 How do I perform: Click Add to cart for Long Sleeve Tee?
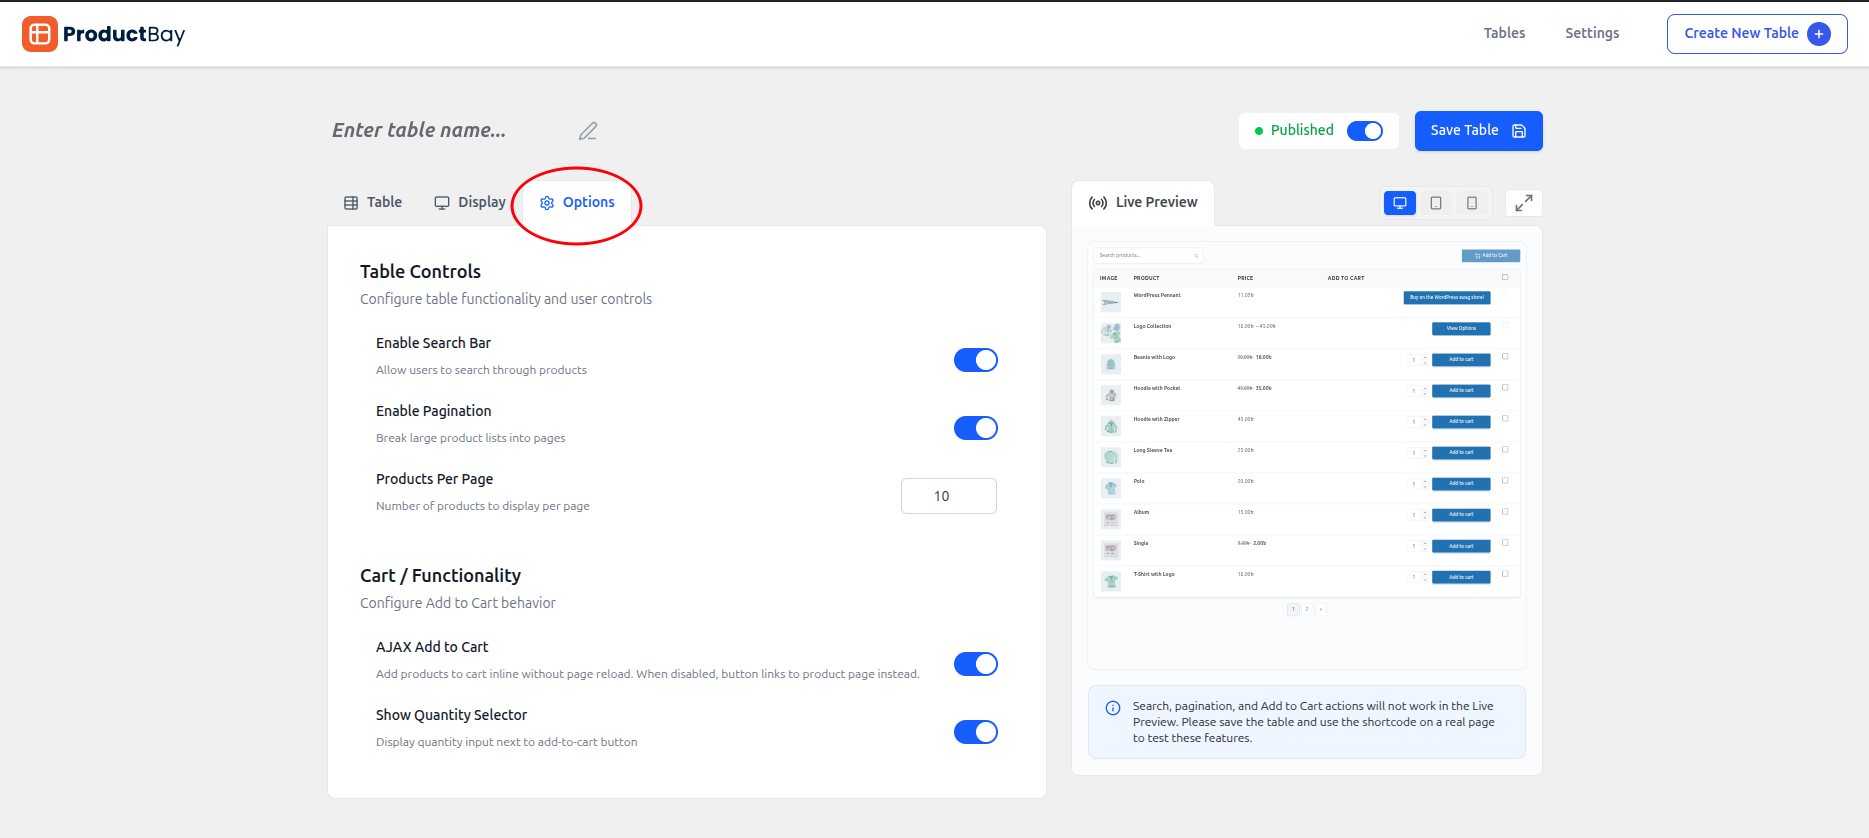point(1461,453)
